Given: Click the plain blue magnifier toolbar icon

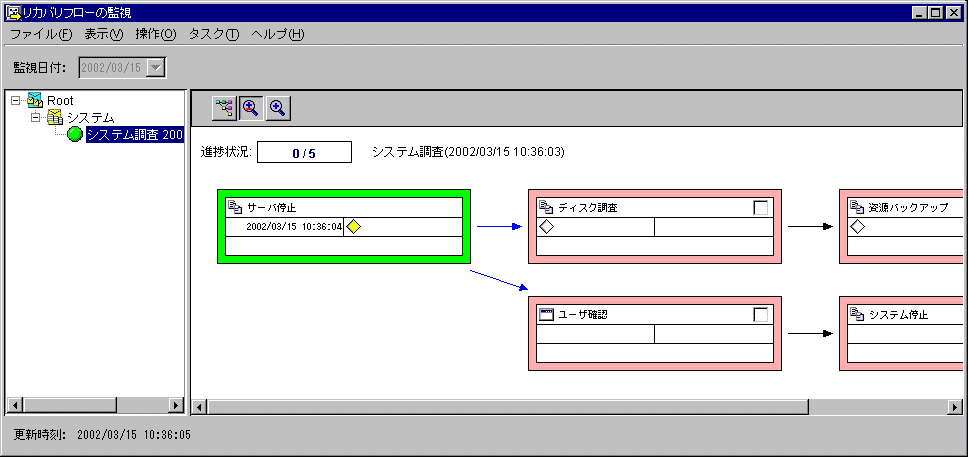Looking at the screenshot, I should [278, 109].
